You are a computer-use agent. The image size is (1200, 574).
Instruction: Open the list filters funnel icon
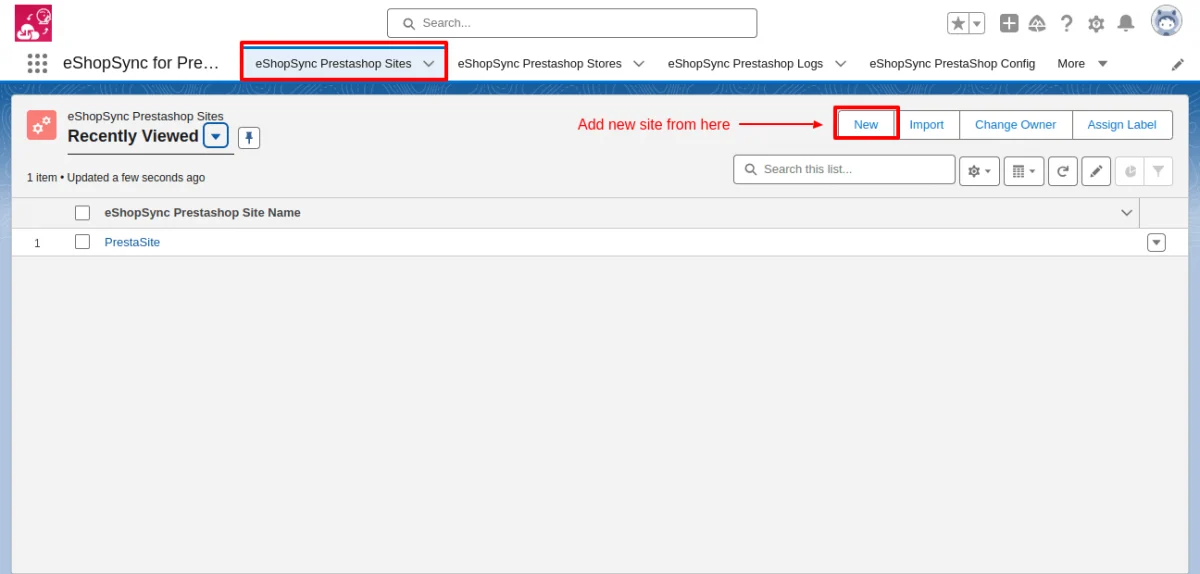[1158, 171]
